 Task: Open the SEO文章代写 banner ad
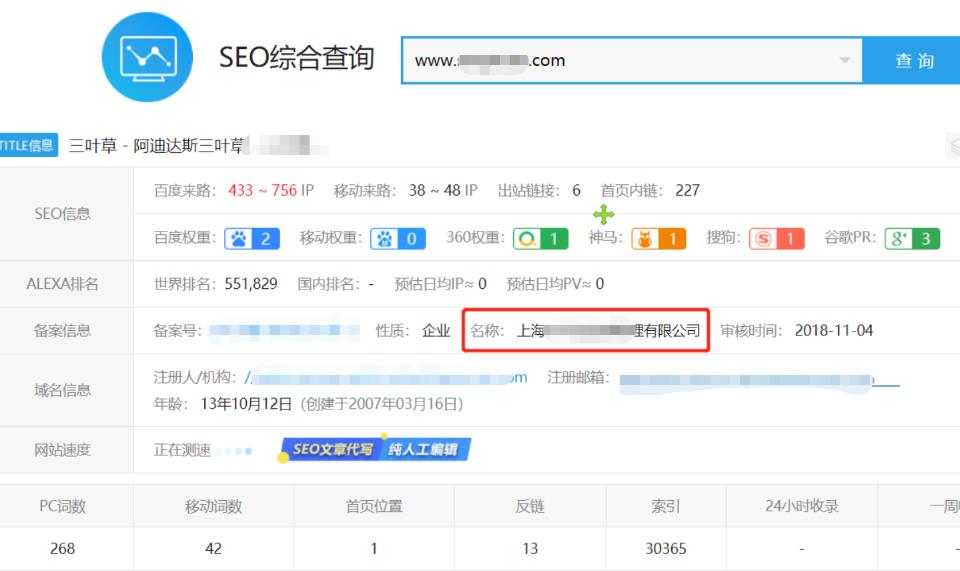click(375, 450)
